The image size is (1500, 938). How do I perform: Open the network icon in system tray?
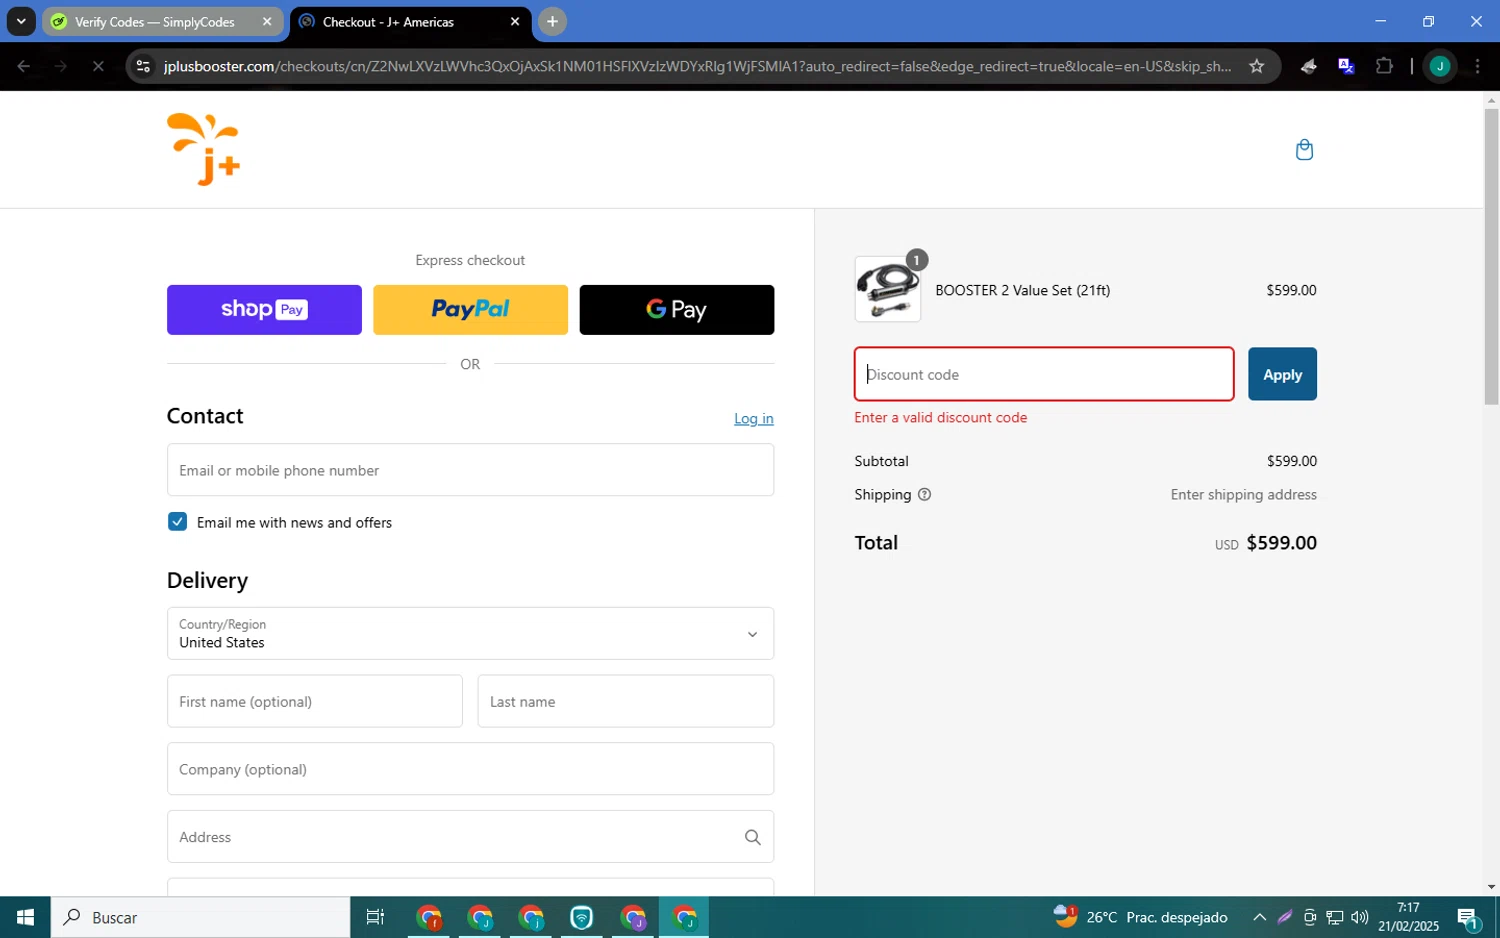(x=1334, y=917)
